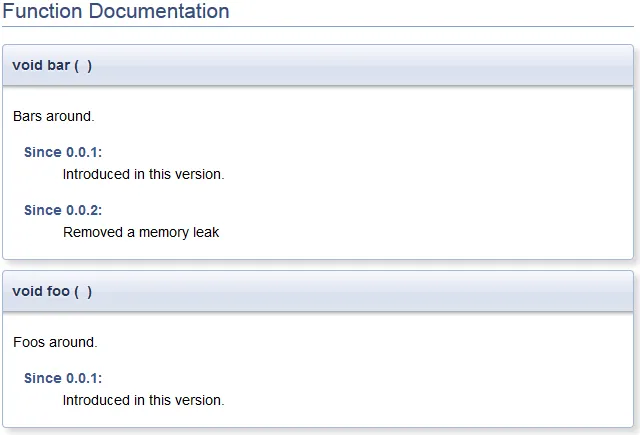Click 'Introduced in this version.' under bar
Viewport: 640px width, 435px height.
pyautogui.click(x=144, y=174)
